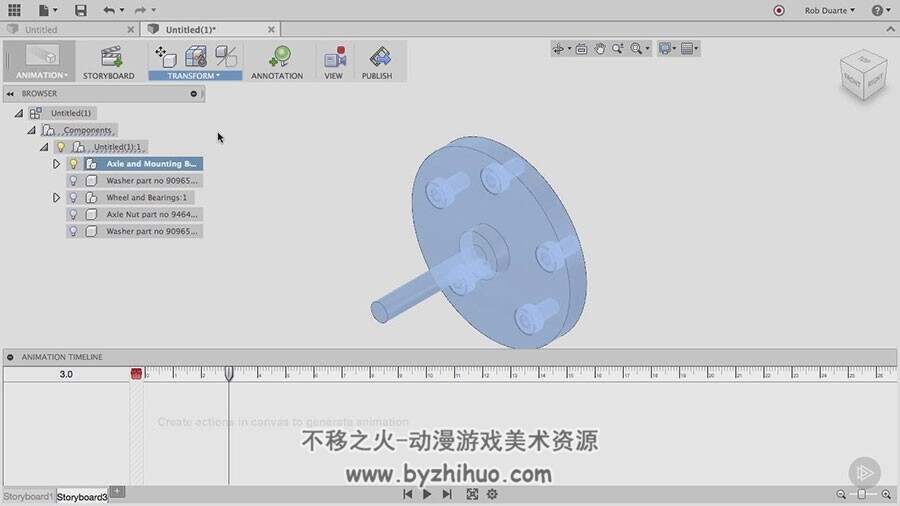This screenshot has height=506, width=900.
Task: Select the Transform Components move tool
Action: pyautogui.click(x=165, y=56)
